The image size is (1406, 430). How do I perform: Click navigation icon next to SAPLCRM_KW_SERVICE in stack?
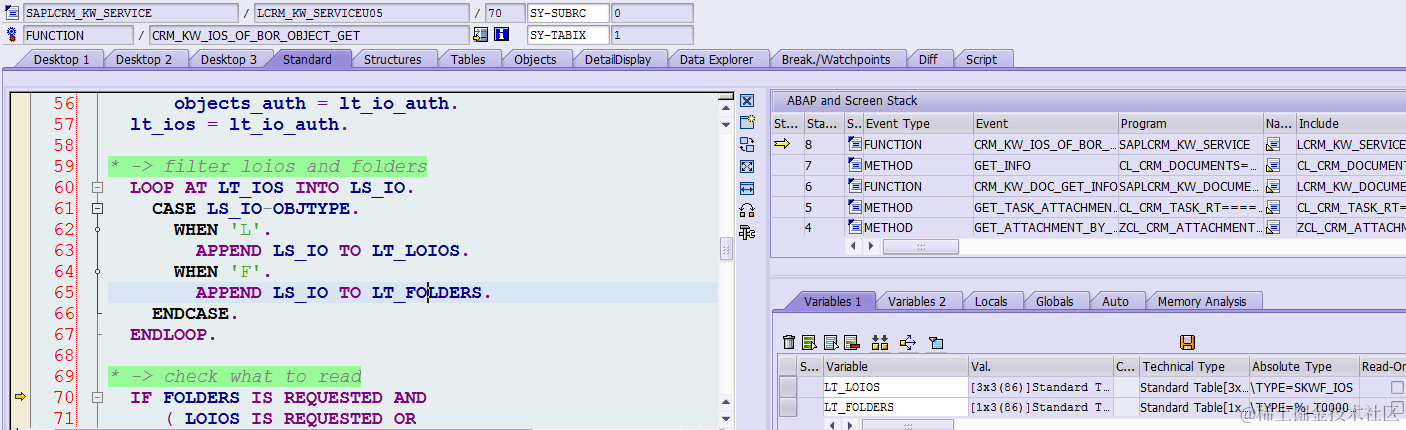click(x=1273, y=145)
